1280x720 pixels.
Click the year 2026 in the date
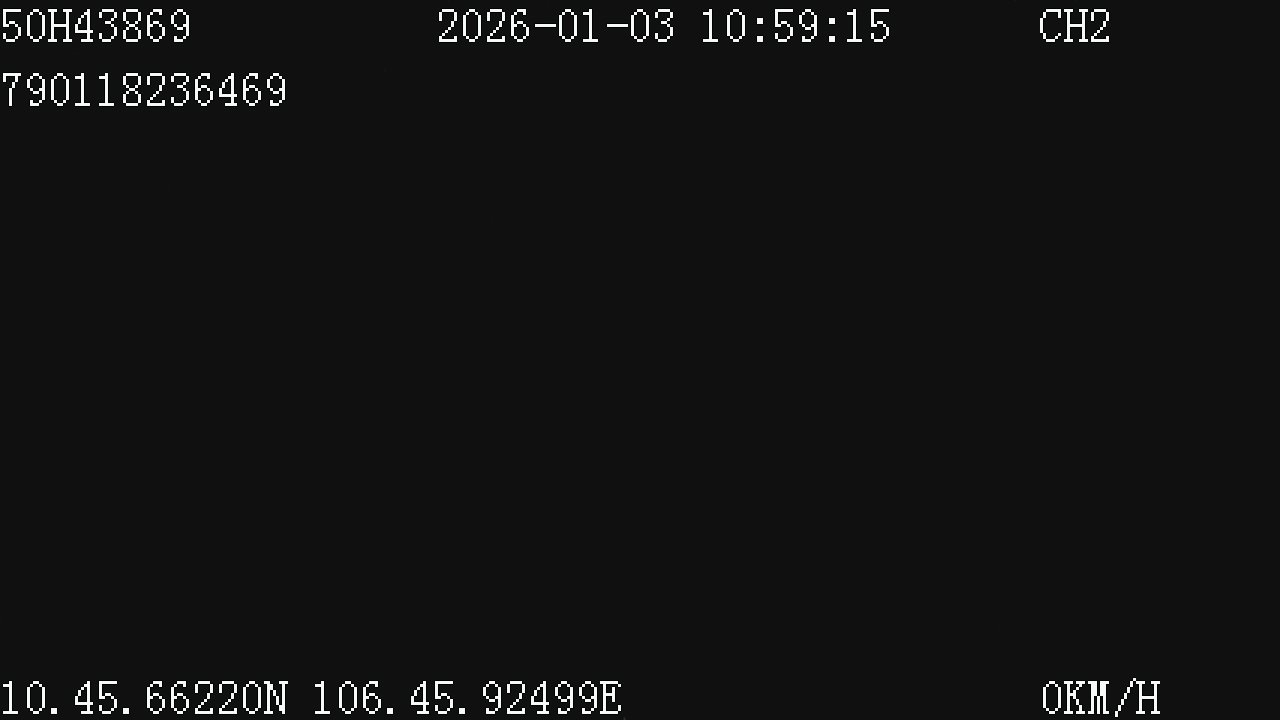point(484,26)
